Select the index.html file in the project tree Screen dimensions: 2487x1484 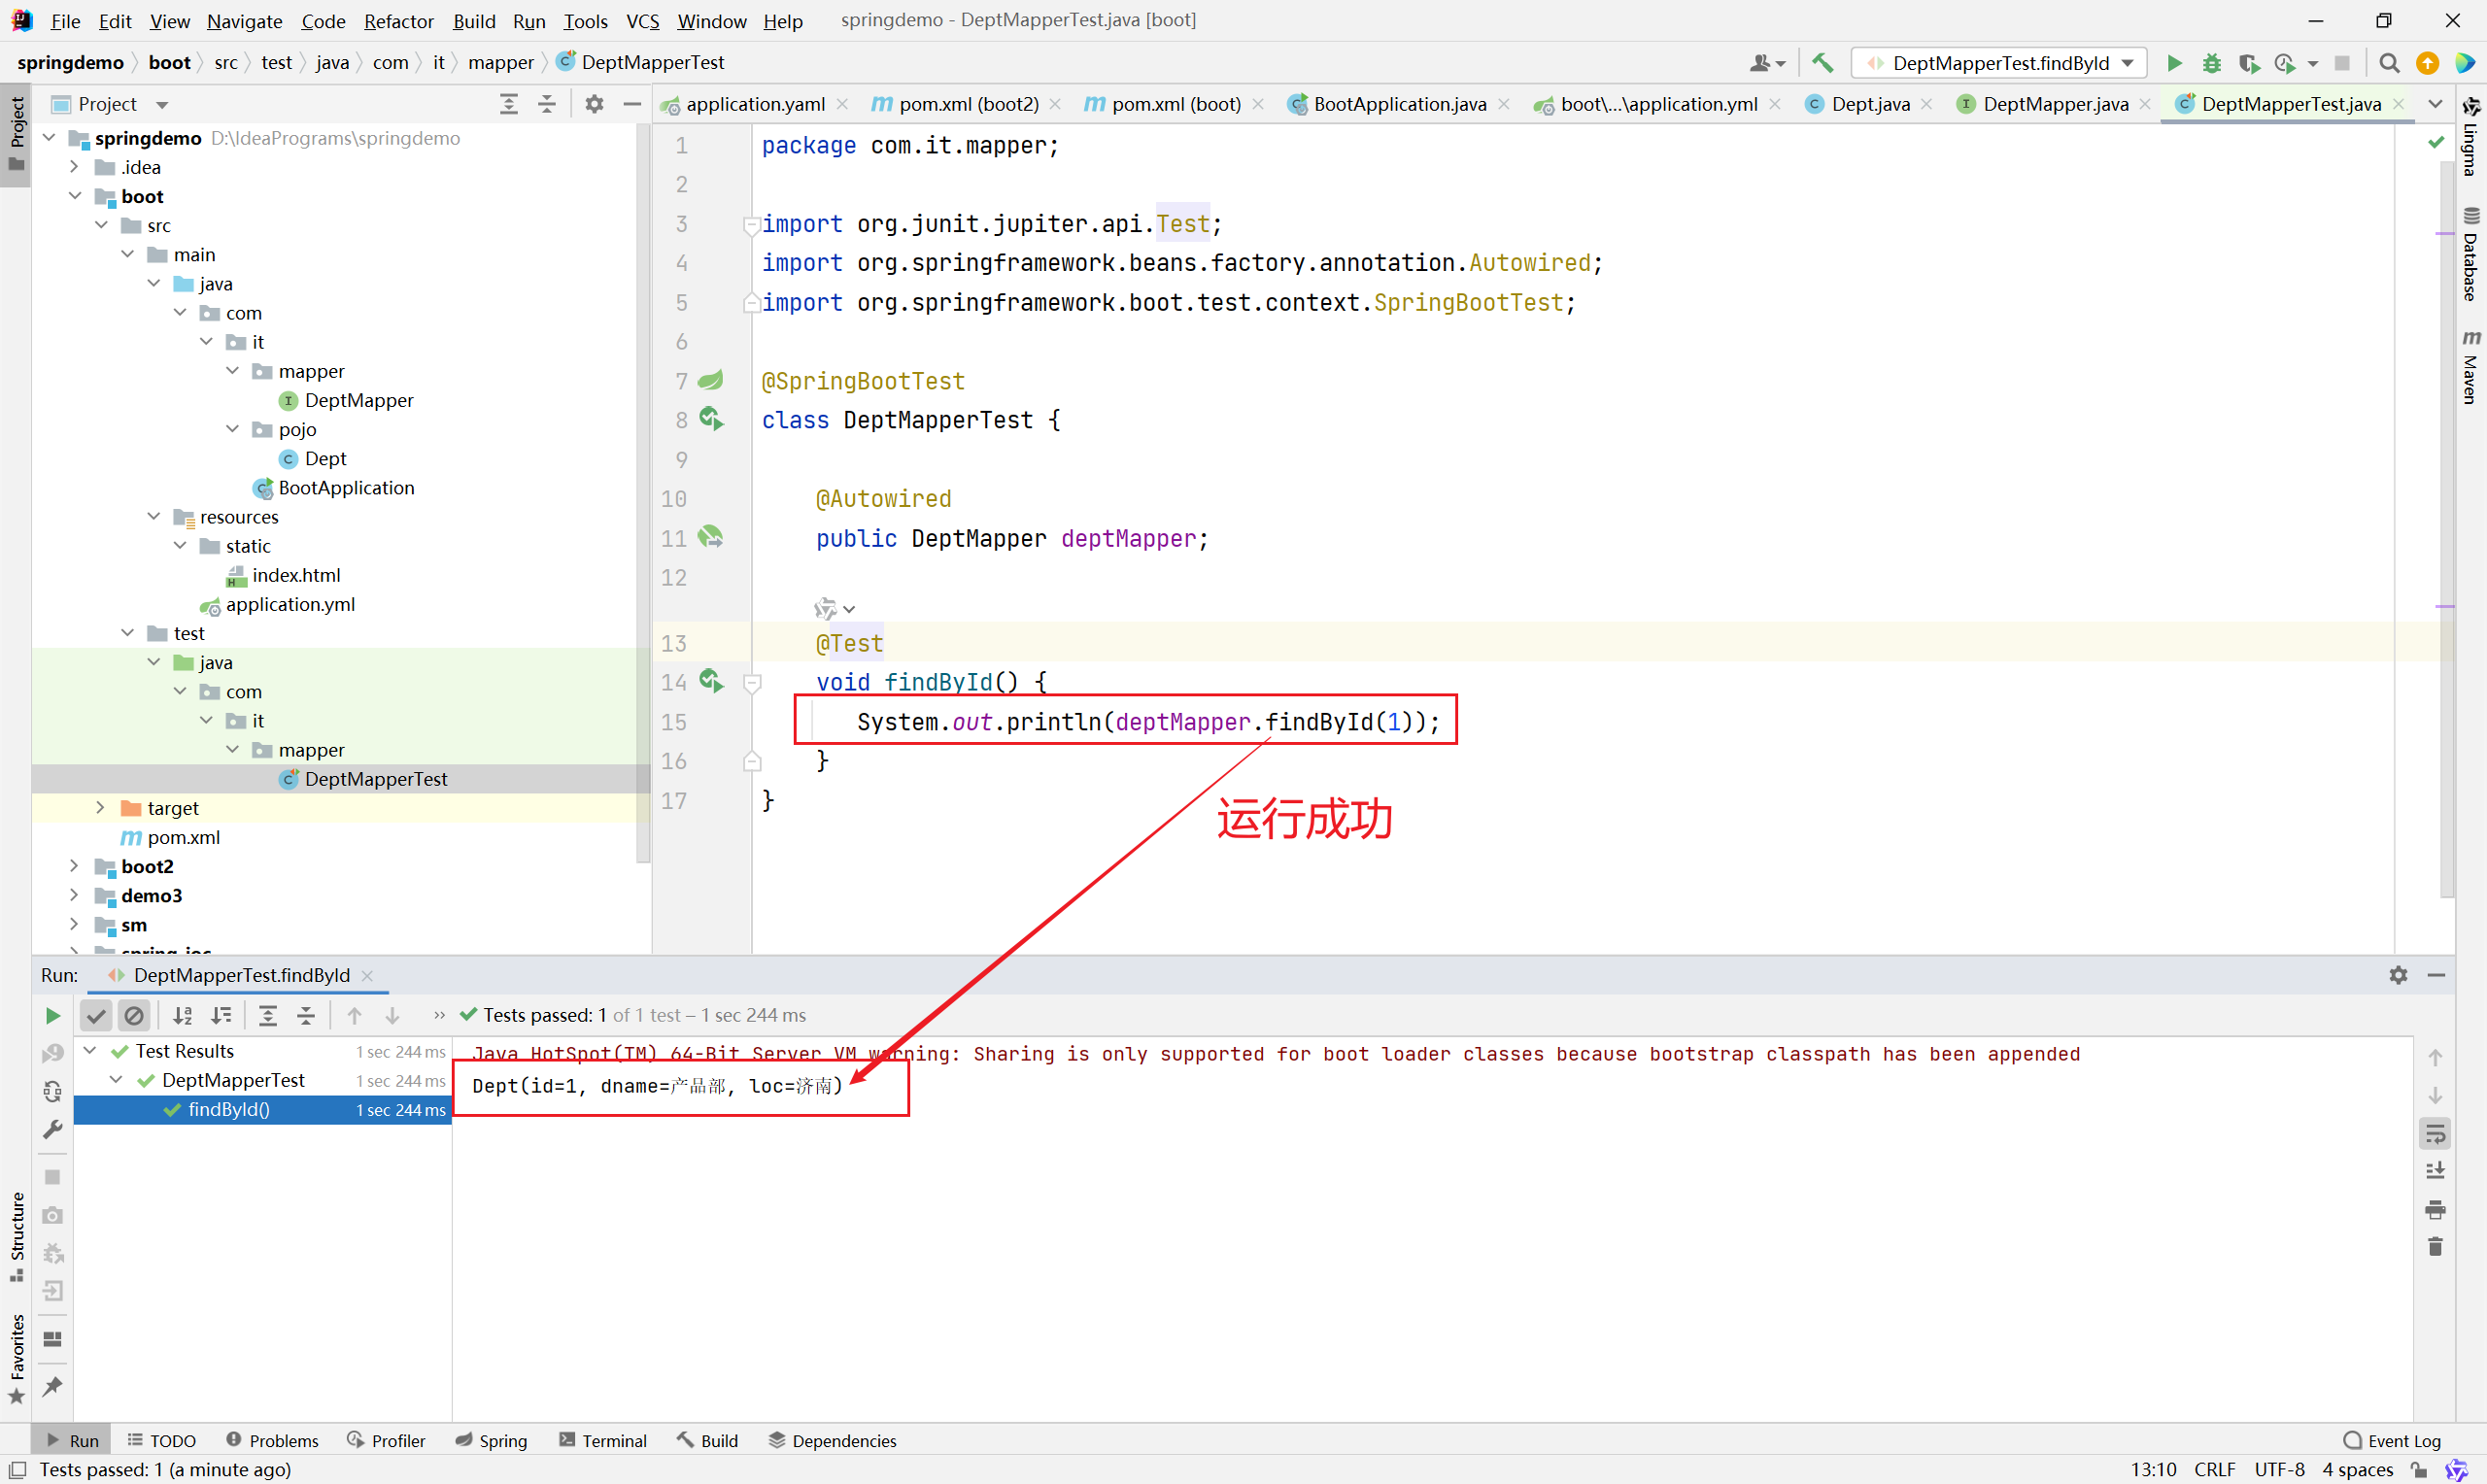295,575
